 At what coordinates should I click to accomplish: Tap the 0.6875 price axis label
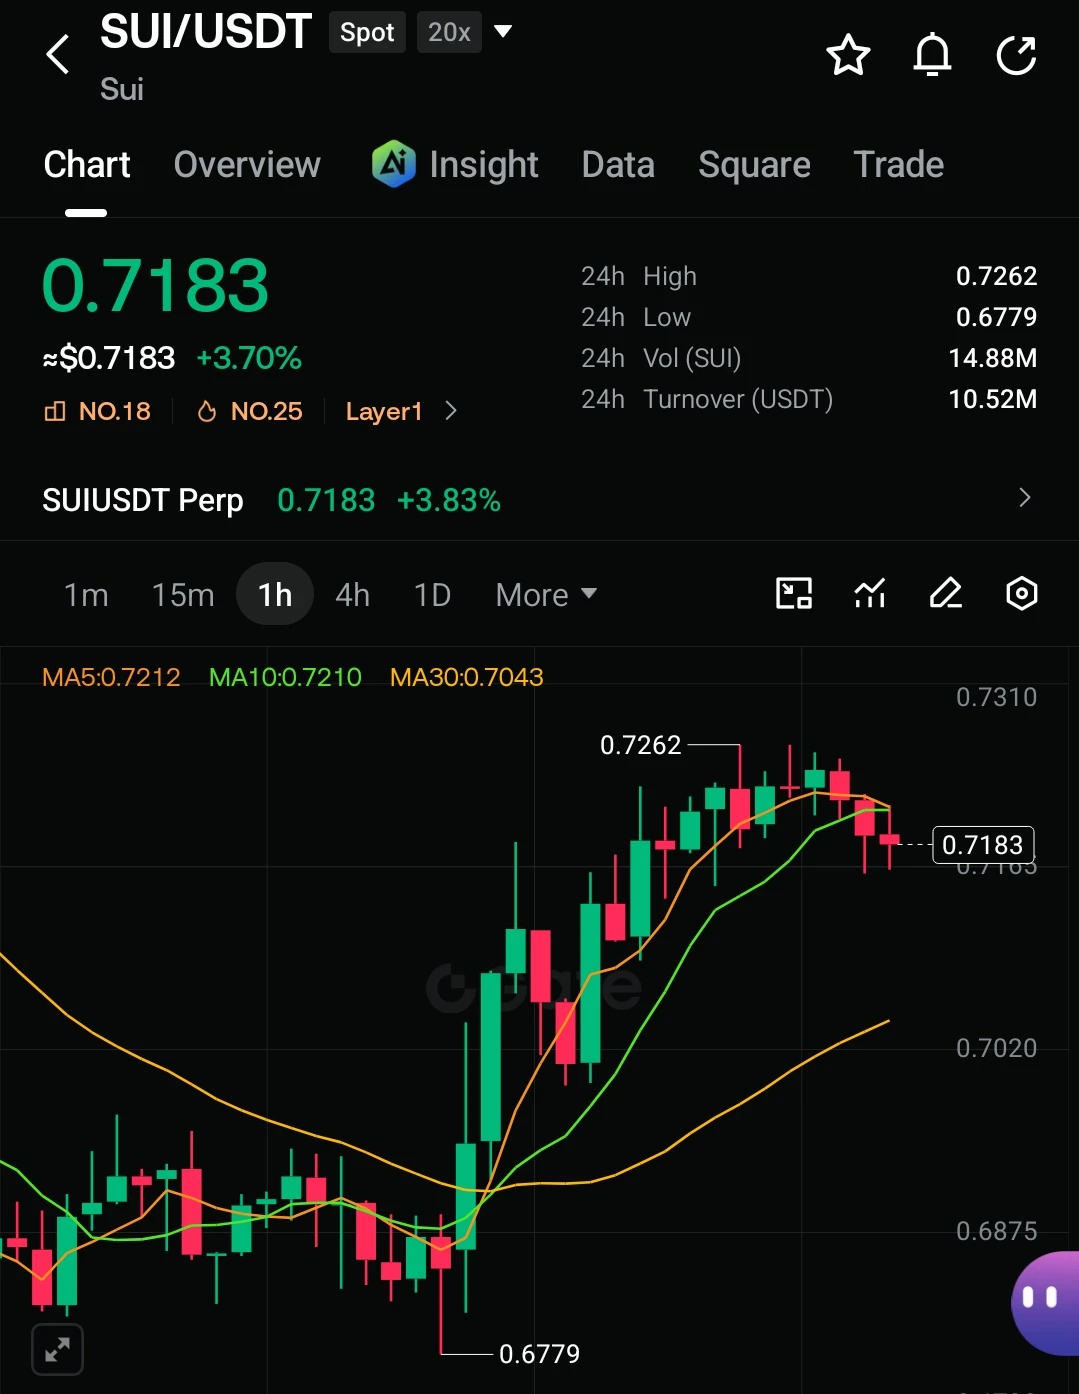pos(996,1231)
